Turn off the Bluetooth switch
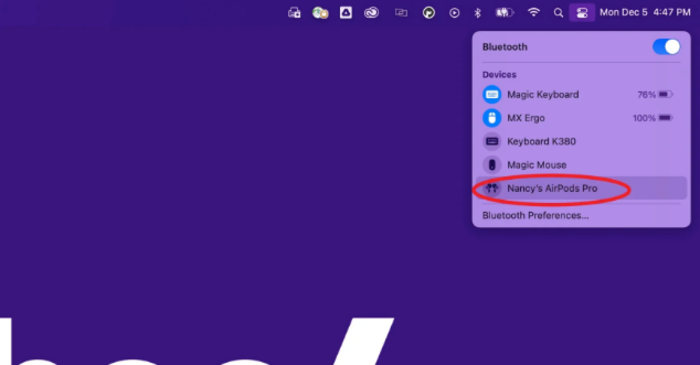The height and width of the screenshot is (365, 700). pos(666,47)
